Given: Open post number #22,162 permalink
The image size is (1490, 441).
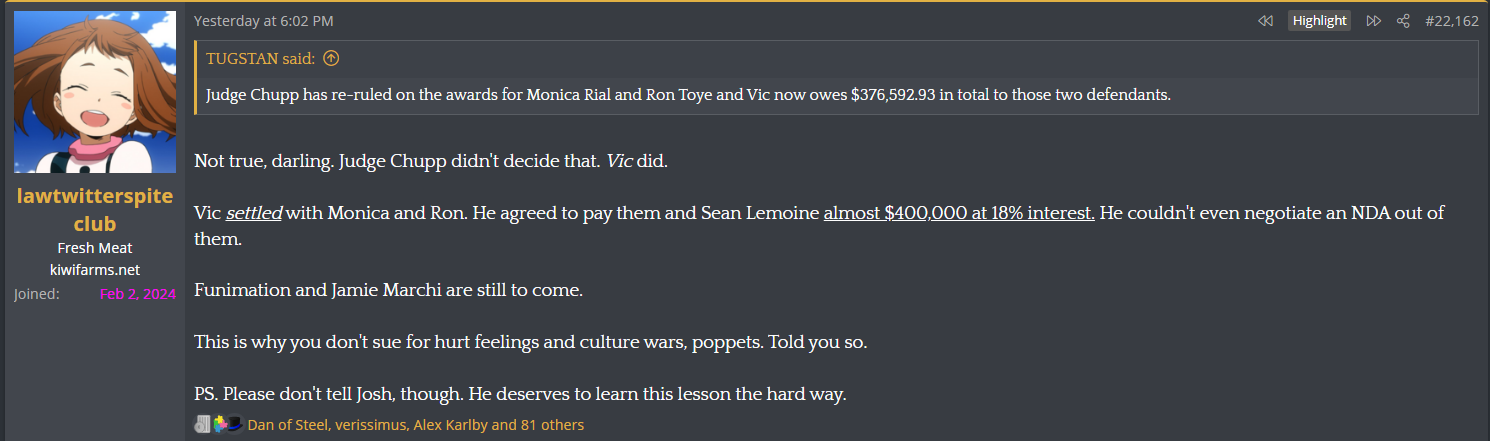Looking at the screenshot, I should [1451, 21].
